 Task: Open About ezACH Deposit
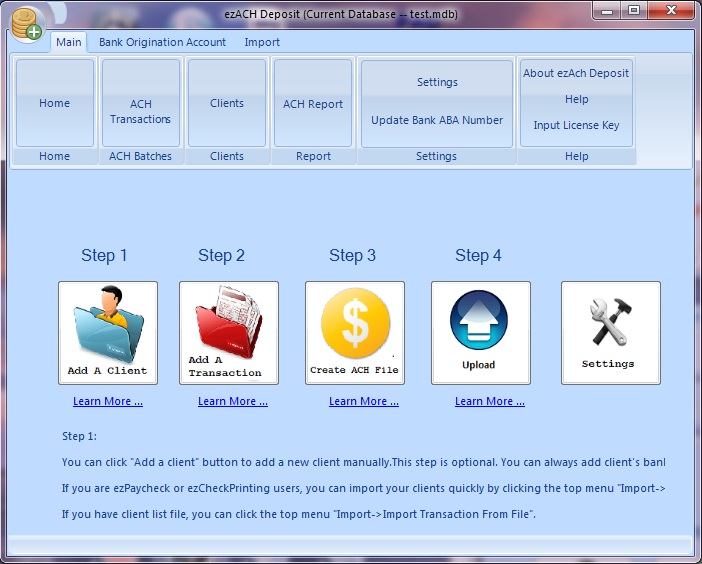tap(576, 73)
